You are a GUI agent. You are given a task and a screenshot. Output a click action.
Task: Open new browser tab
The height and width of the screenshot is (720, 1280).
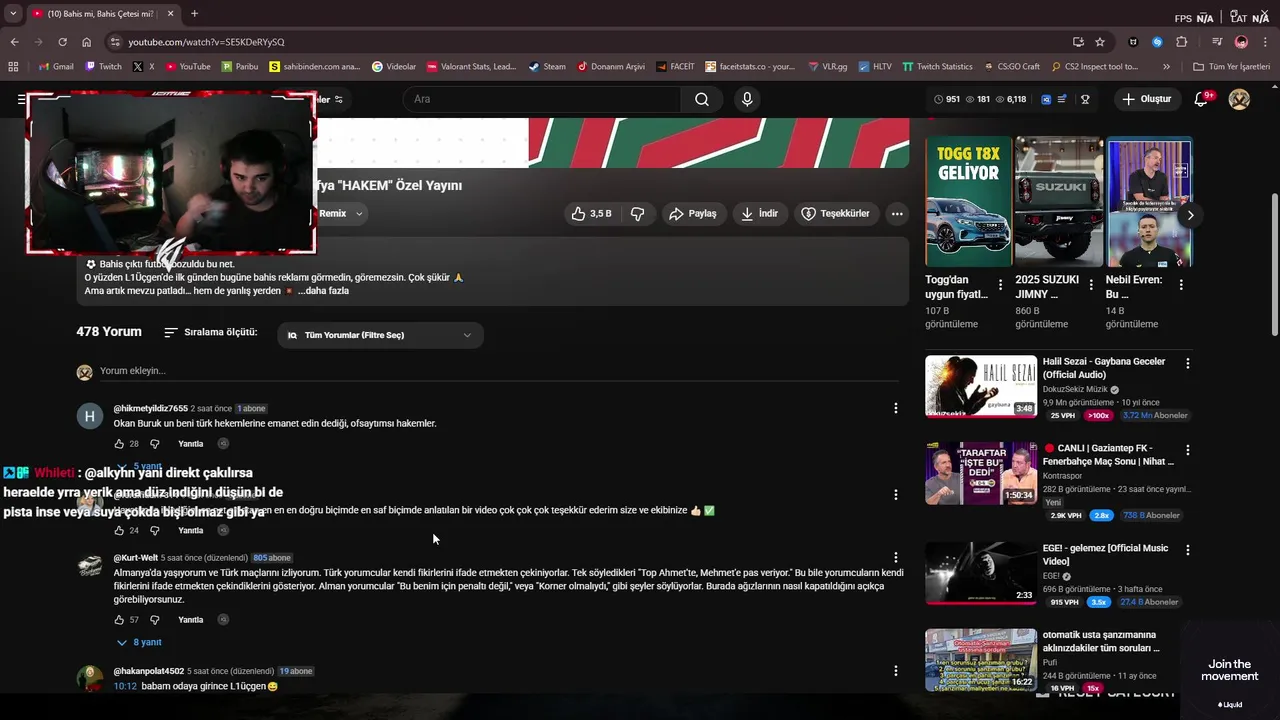pos(194,14)
